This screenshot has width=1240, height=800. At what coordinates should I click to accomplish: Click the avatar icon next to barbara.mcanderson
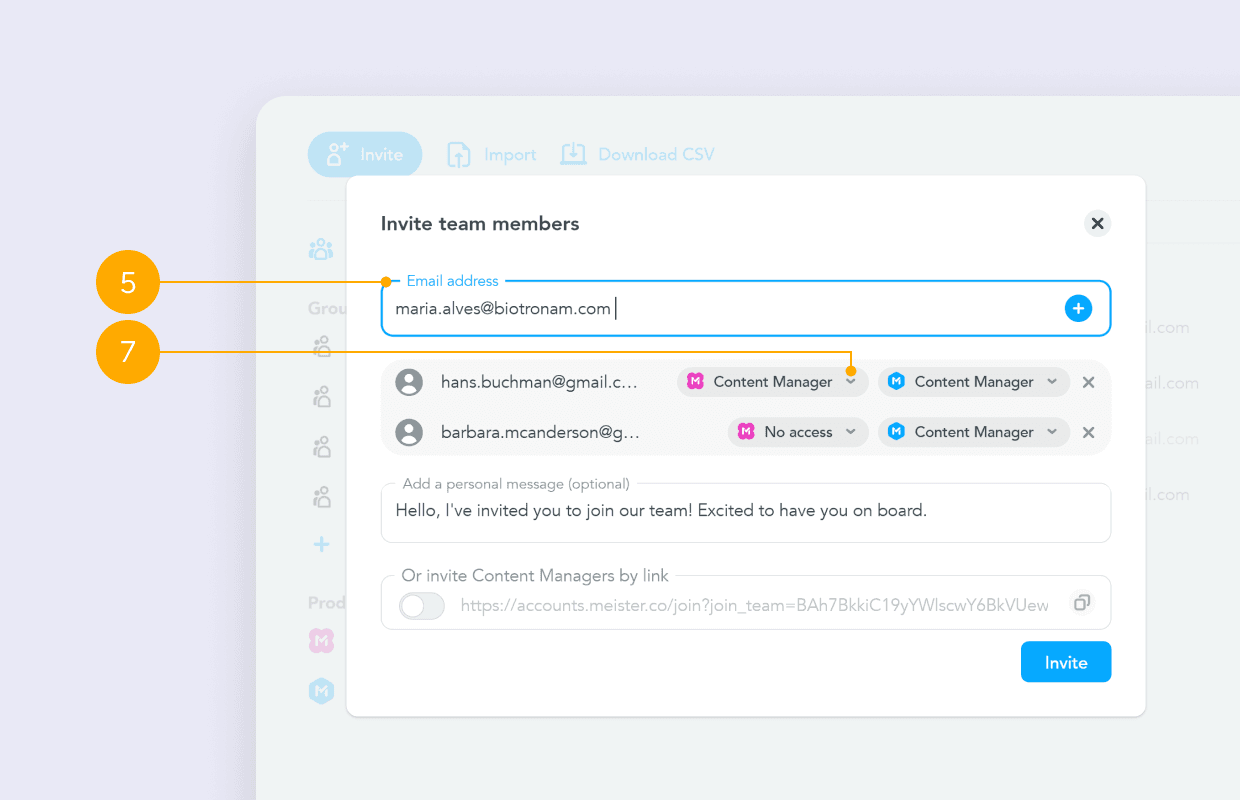click(x=409, y=432)
